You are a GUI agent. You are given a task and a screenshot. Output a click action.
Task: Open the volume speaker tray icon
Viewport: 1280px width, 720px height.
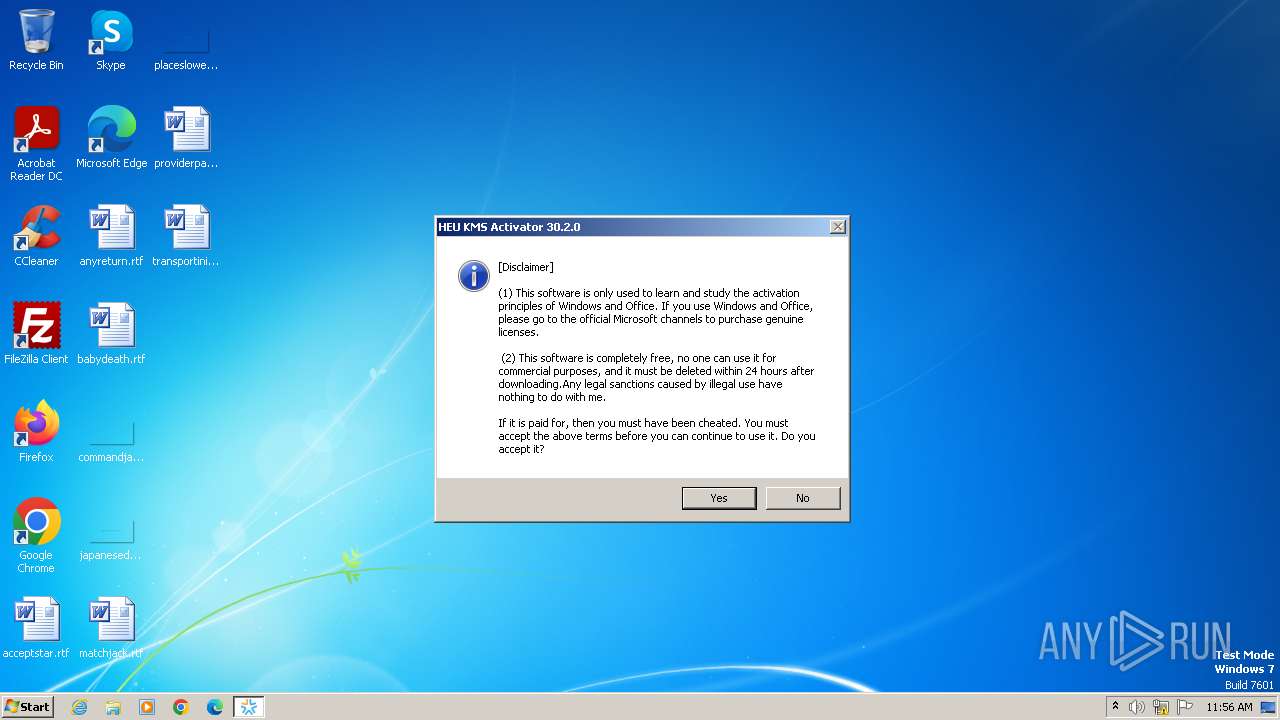click(1137, 707)
